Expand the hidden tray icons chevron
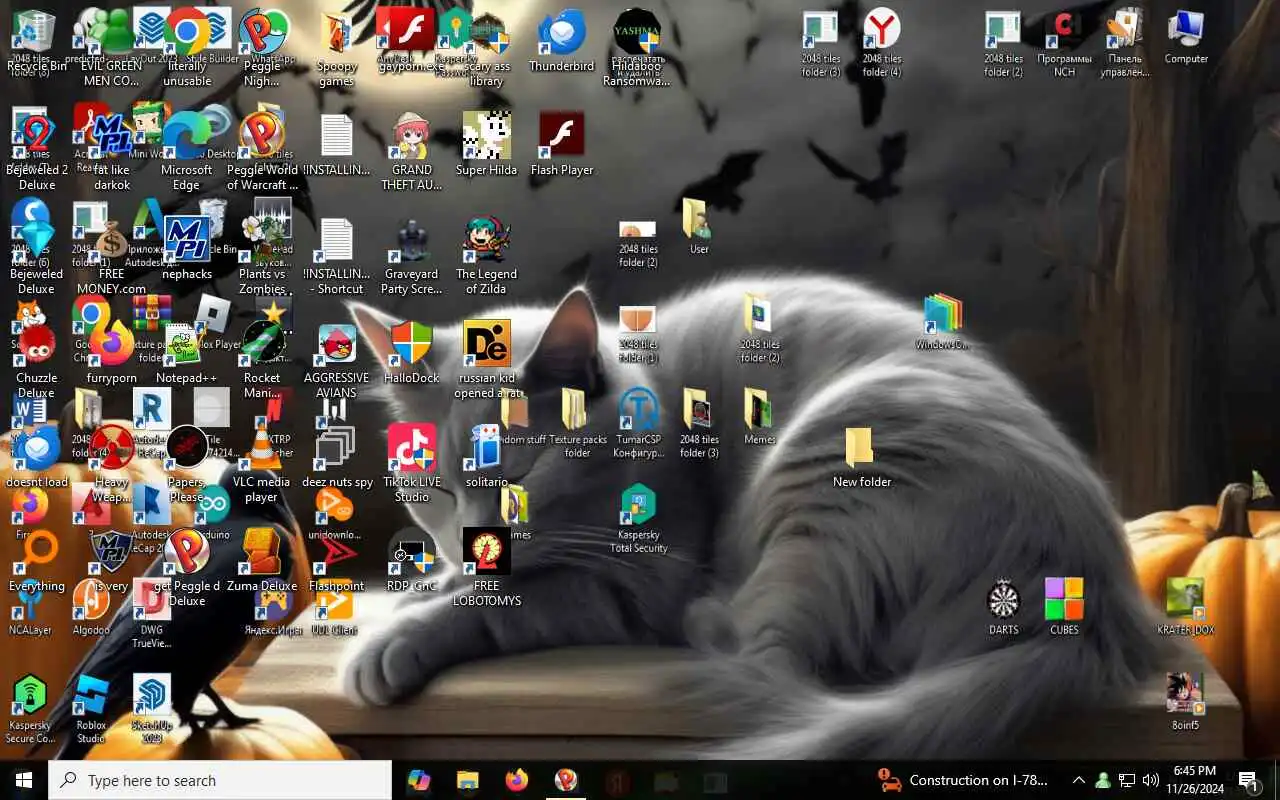The height and width of the screenshot is (800, 1280). [x=1078, y=780]
